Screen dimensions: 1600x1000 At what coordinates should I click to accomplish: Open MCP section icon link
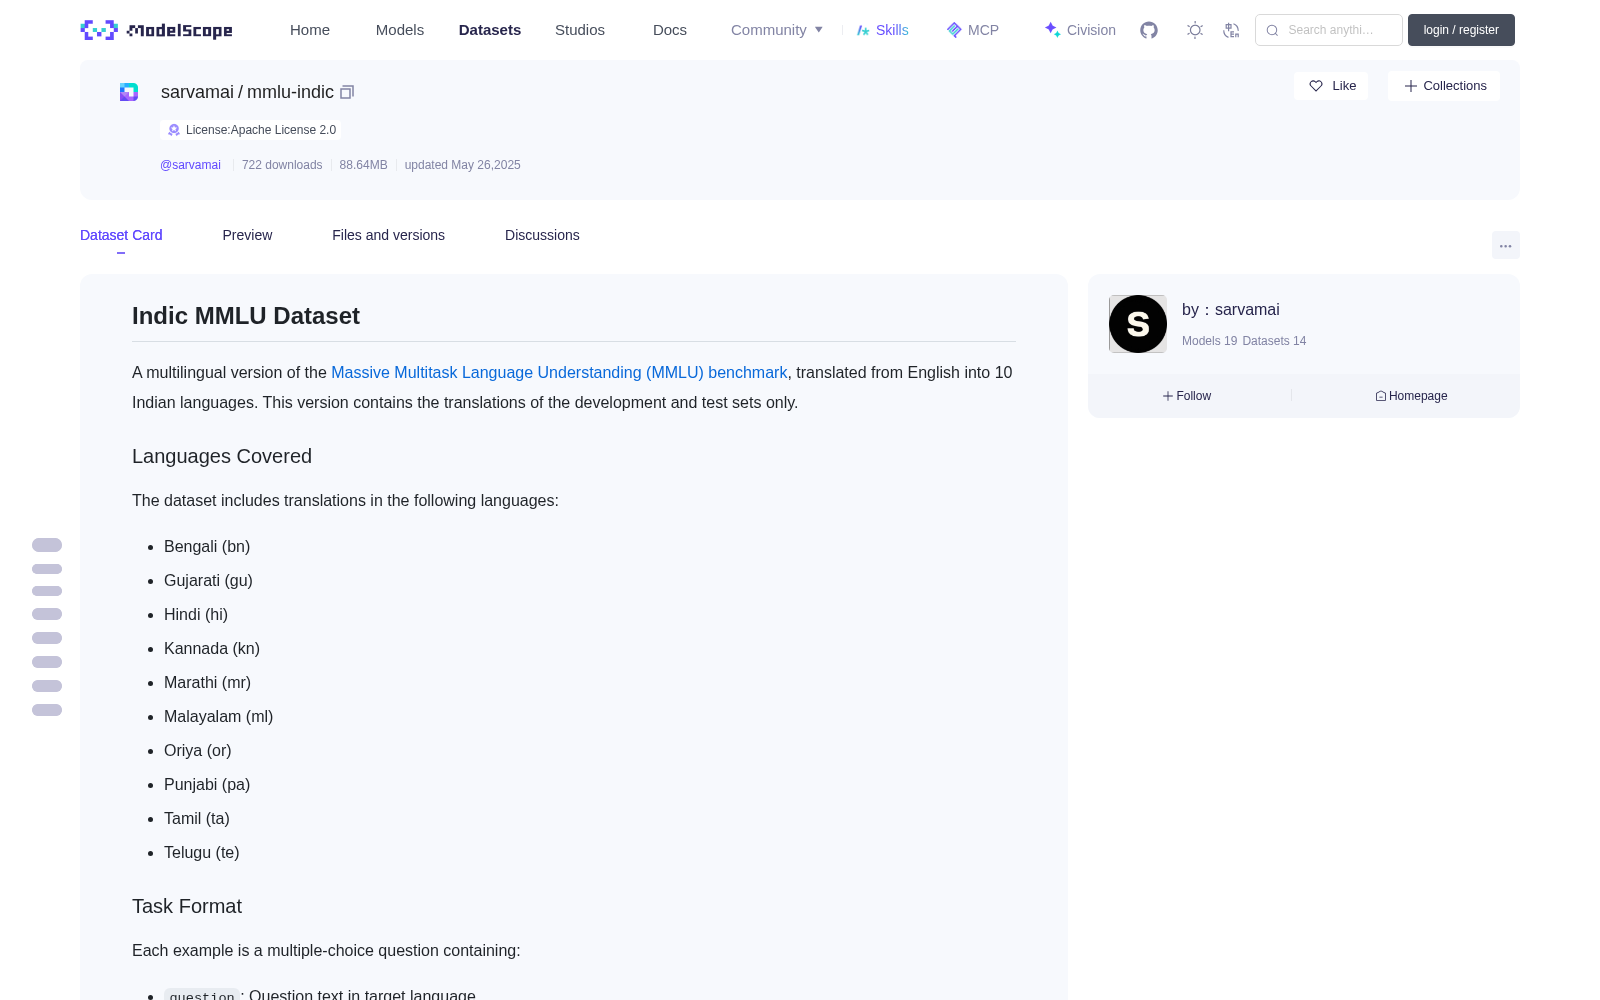(972, 30)
